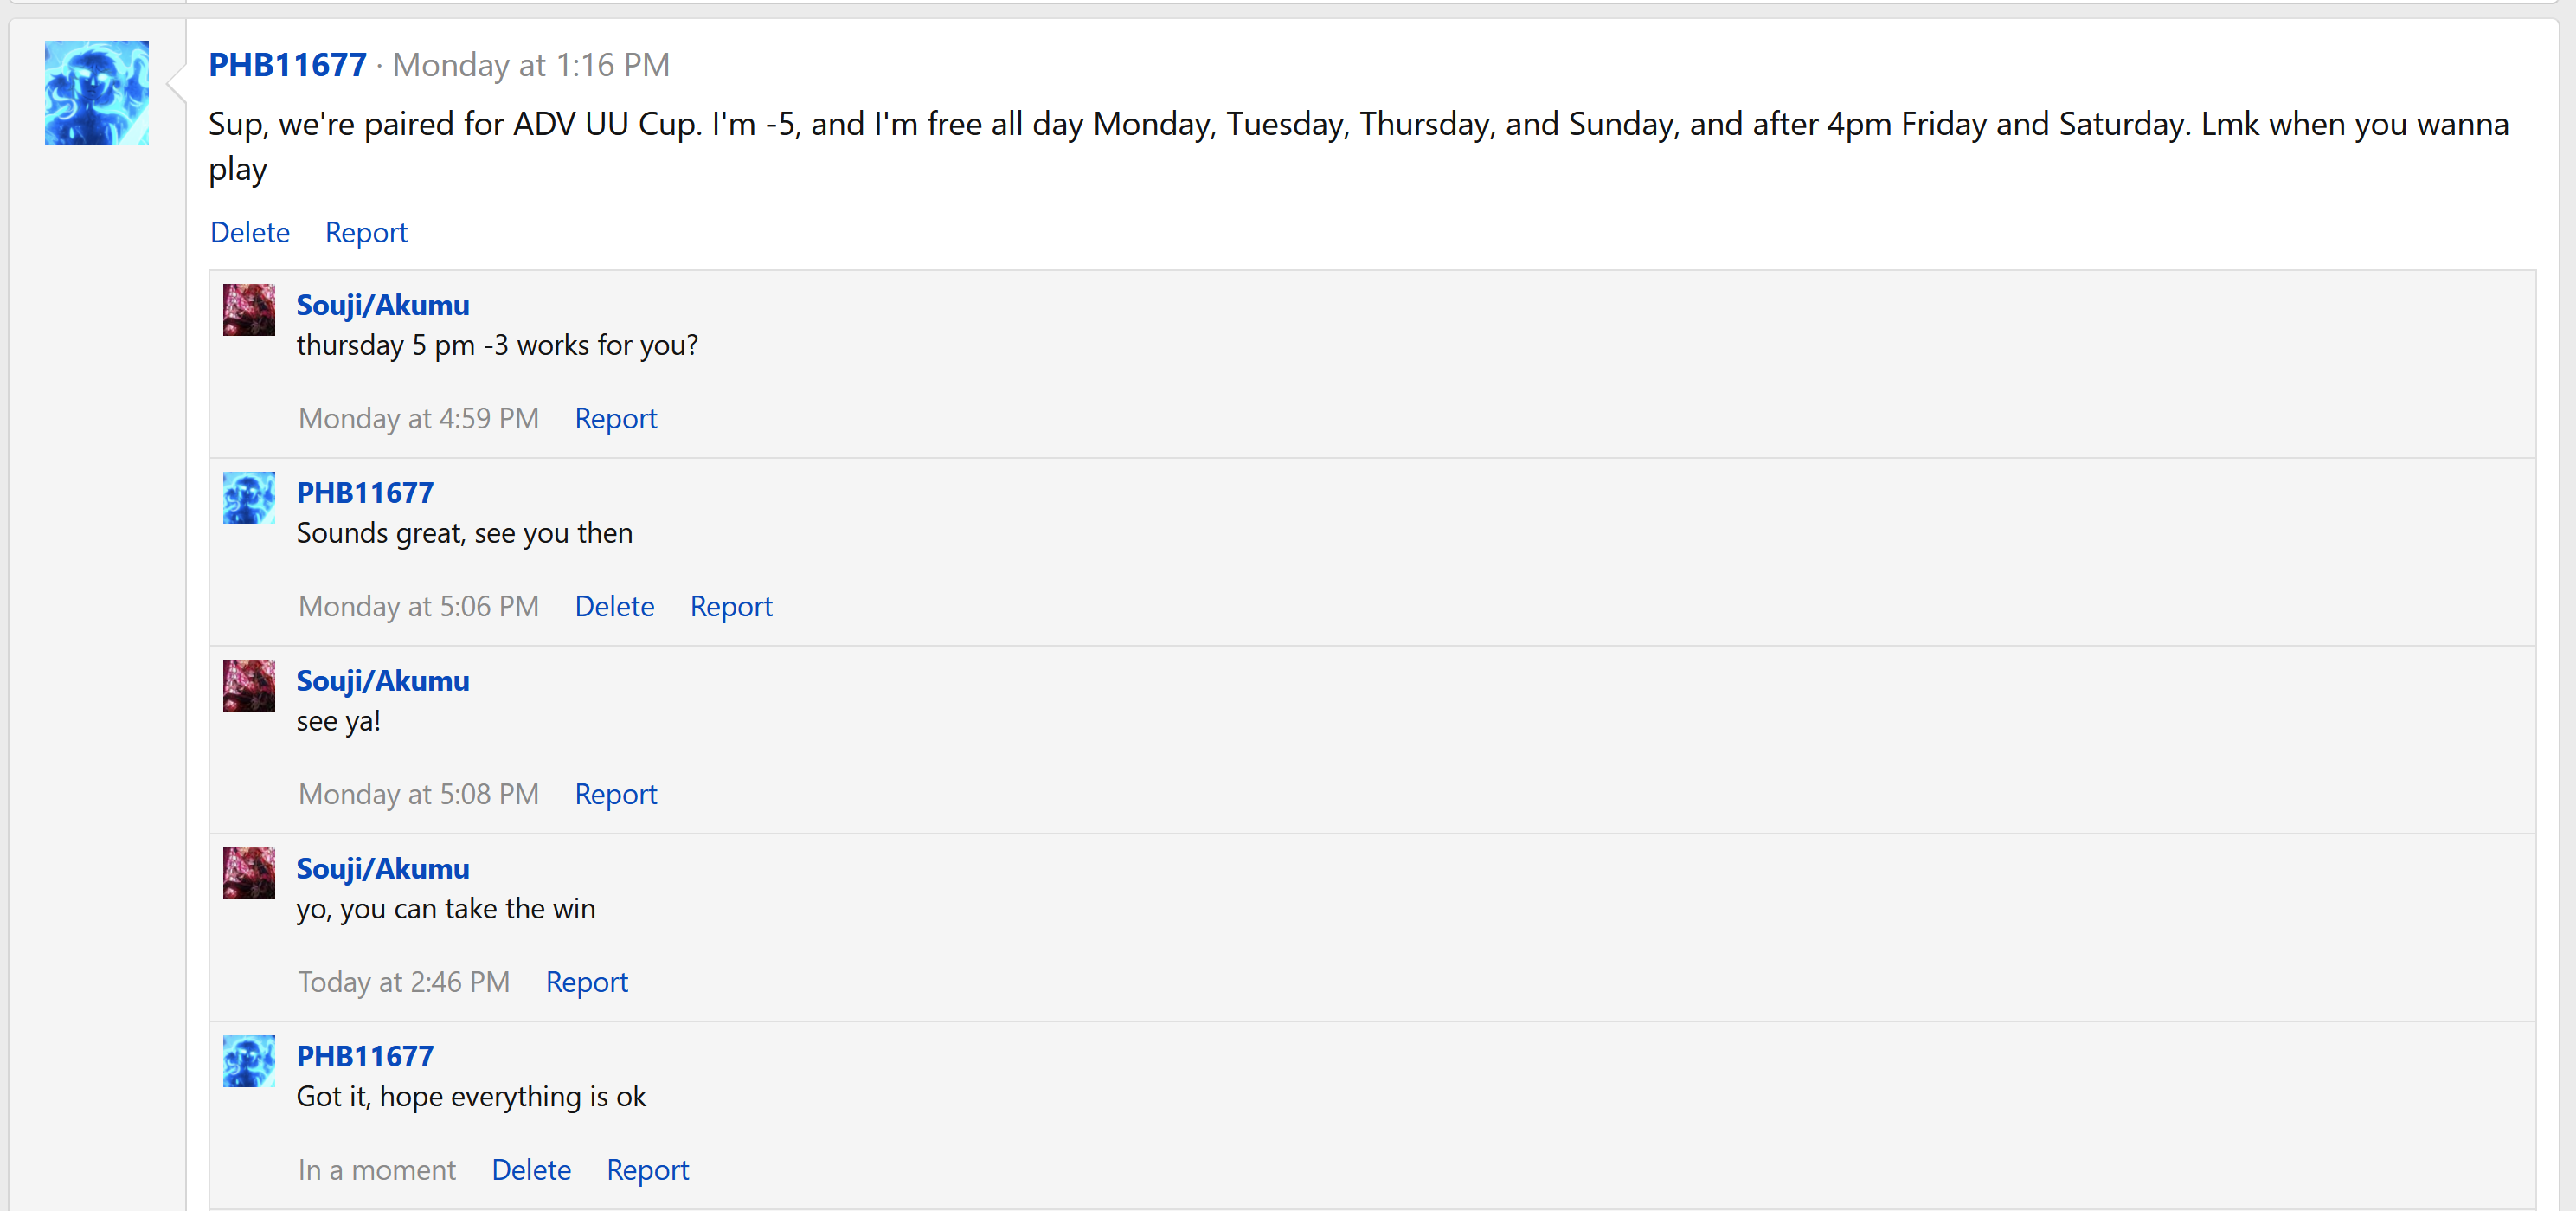Report the 'yo, you can take the win' comment
This screenshot has height=1211, width=2576.
tap(586, 983)
